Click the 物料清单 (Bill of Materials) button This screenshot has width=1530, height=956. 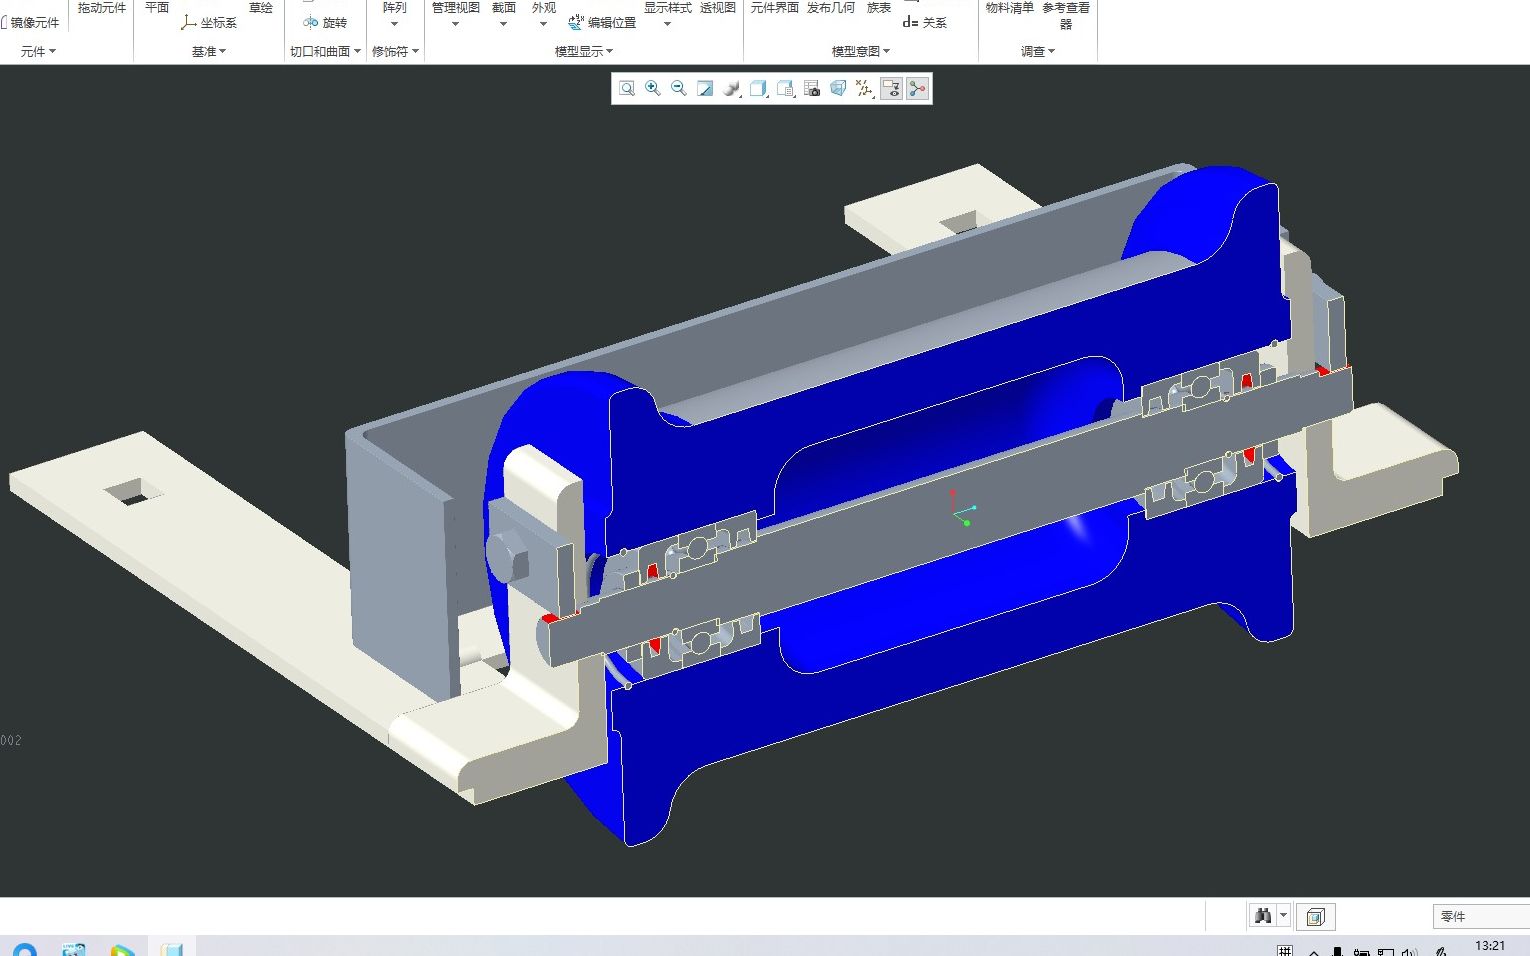click(x=1010, y=8)
